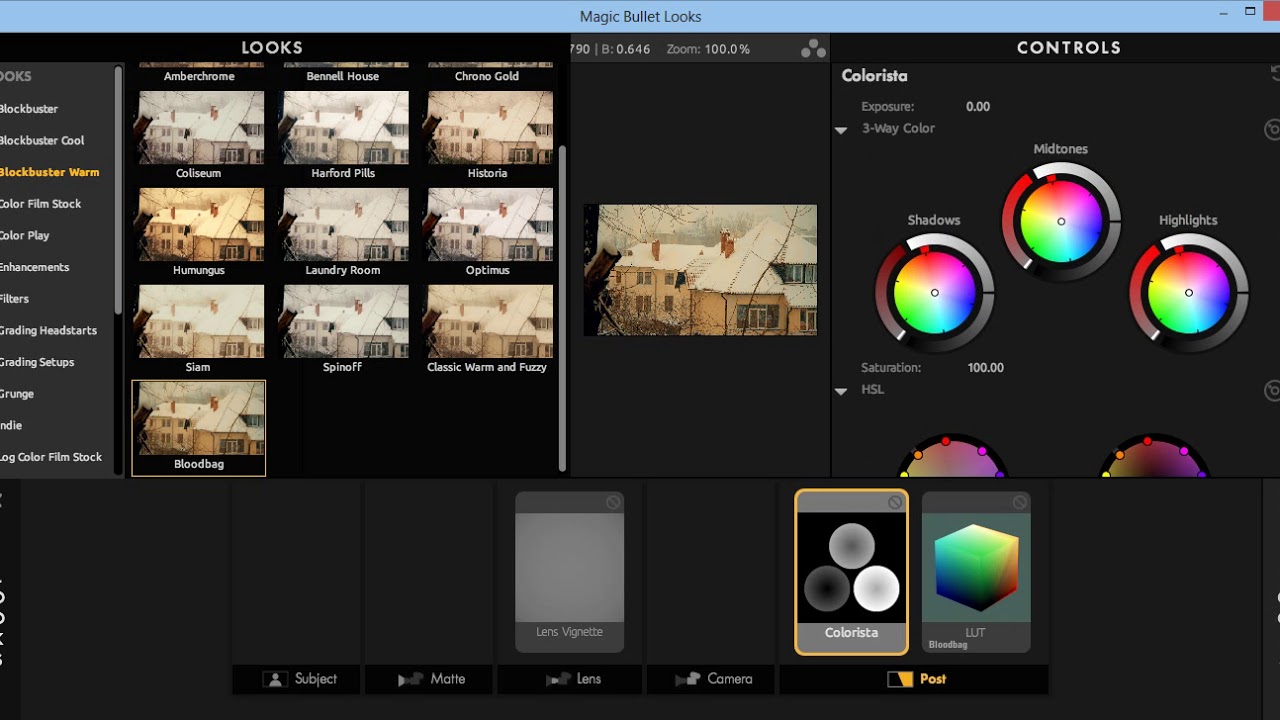The width and height of the screenshot is (1280, 720).
Task: Click the looks thumbnail grid scrollbar
Action: (x=562, y=308)
